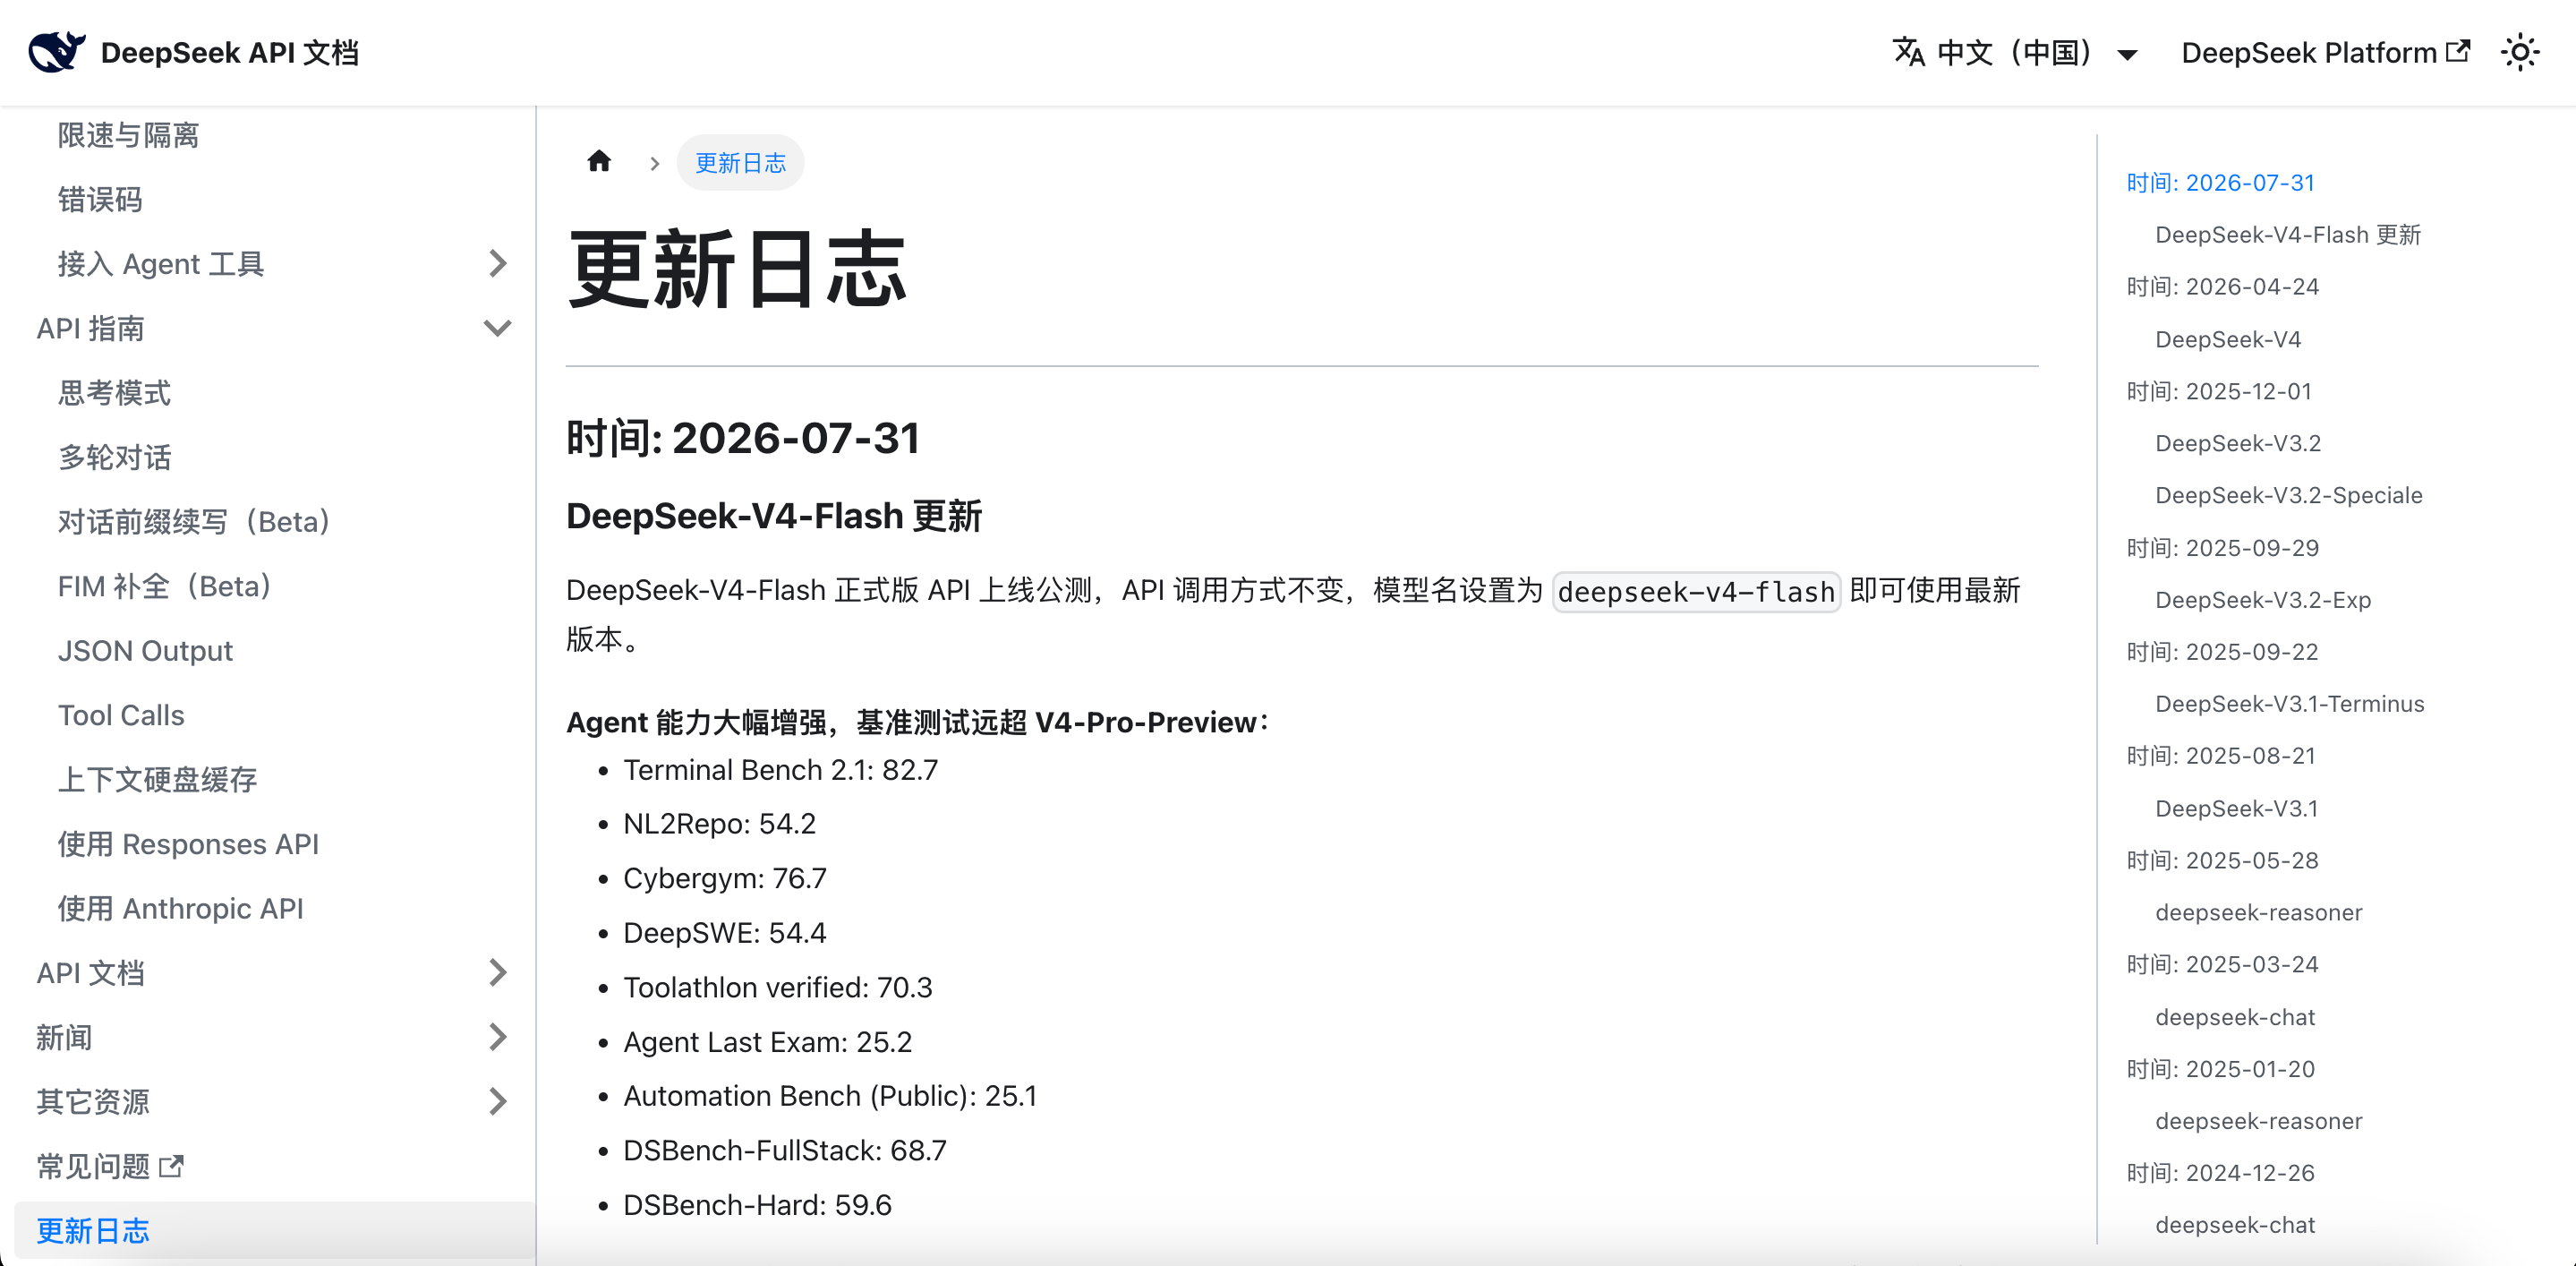Open 常见问题 external link
Screen dimensions: 2576x1266
[110, 1166]
